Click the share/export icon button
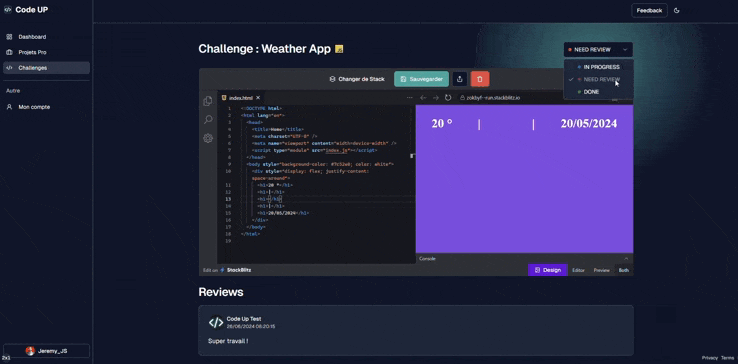The height and width of the screenshot is (364, 738). [x=460, y=79]
